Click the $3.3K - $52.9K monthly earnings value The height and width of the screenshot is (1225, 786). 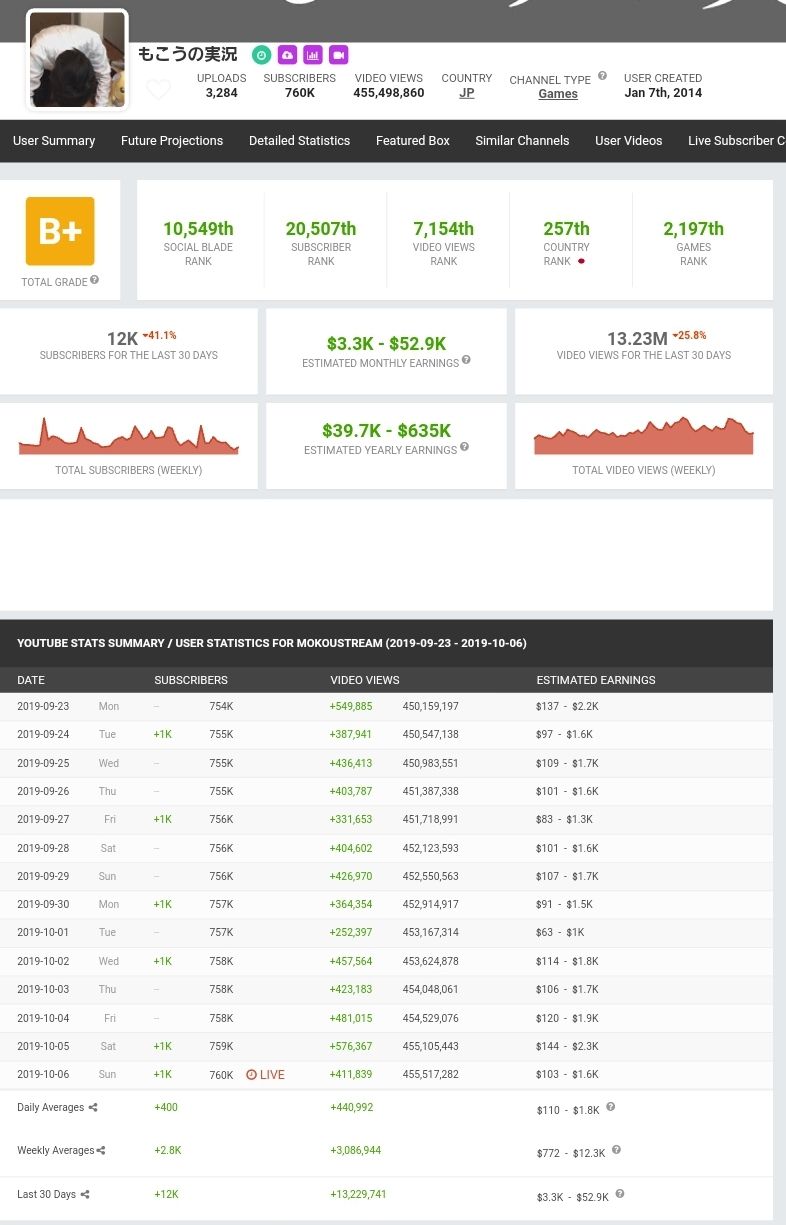tap(386, 344)
